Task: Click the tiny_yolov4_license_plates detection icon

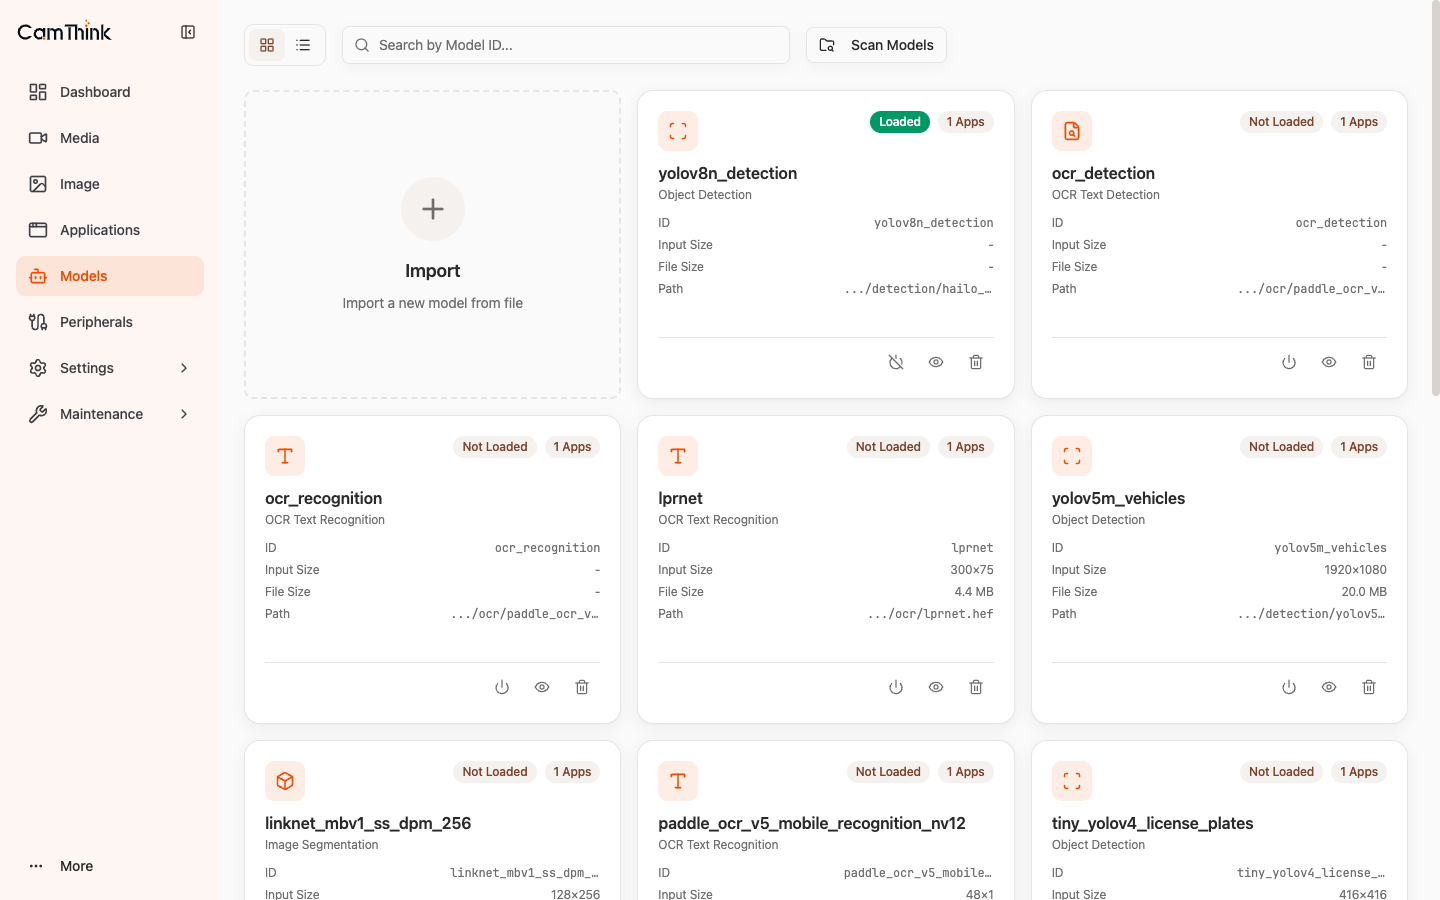Action: (x=1072, y=781)
